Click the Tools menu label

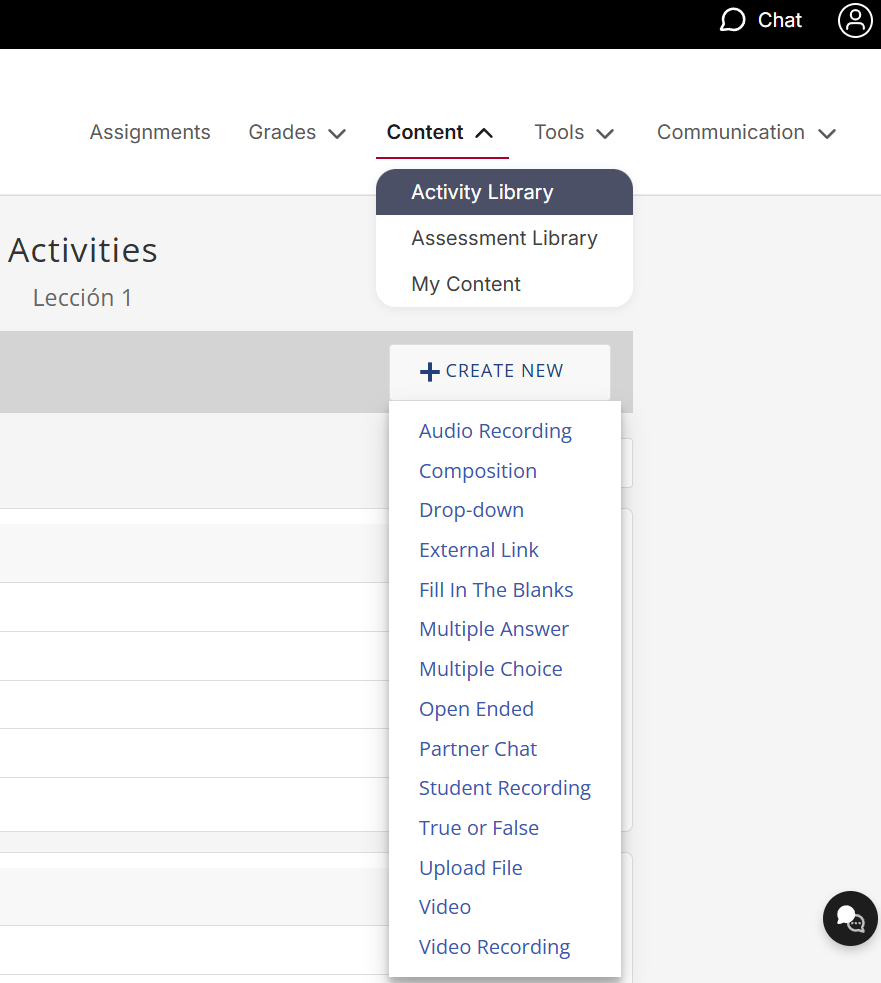(559, 132)
